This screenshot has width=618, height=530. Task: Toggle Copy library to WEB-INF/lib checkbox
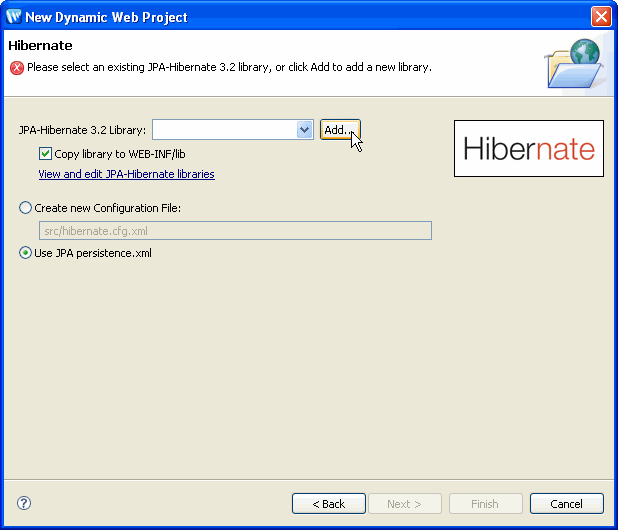pos(45,154)
